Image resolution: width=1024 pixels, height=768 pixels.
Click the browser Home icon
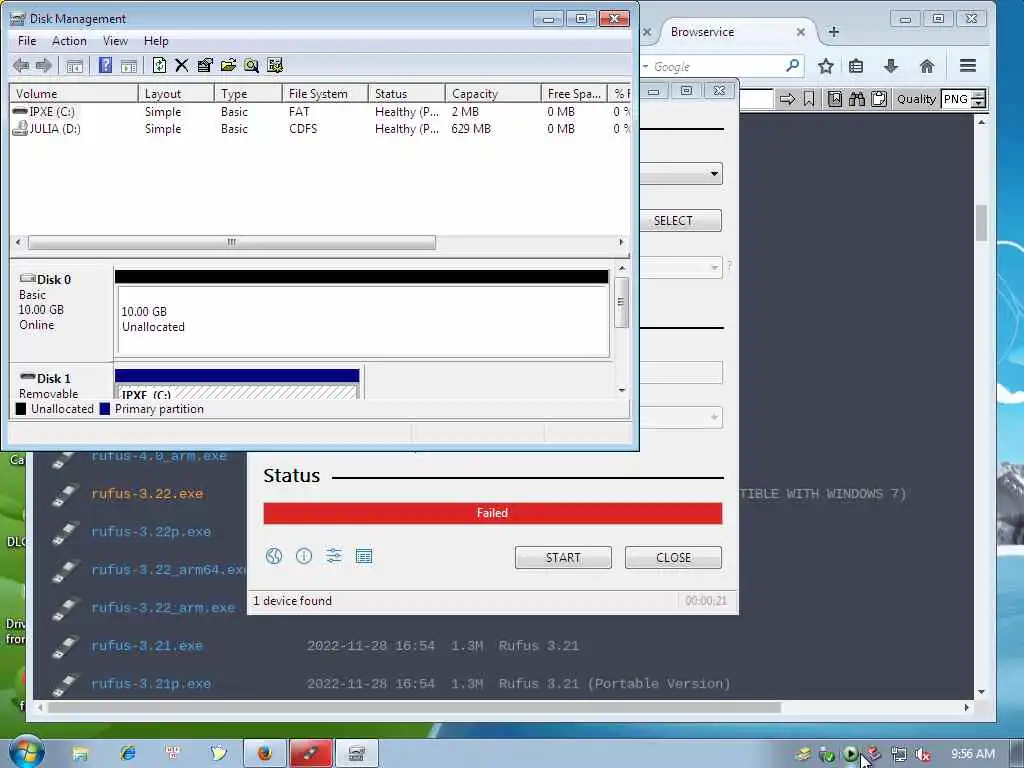(x=927, y=66)
